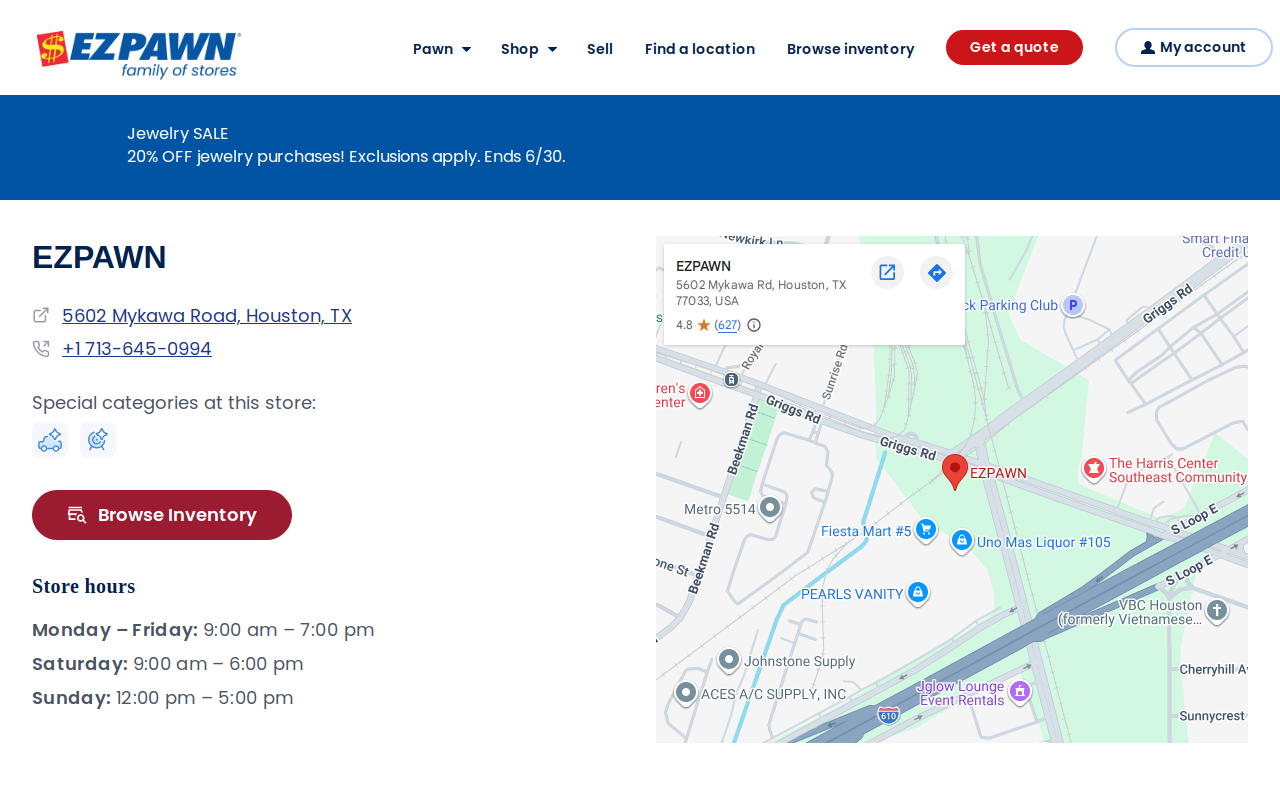Open the Sell menu item
1280x800 pixels.
[600, 49]
